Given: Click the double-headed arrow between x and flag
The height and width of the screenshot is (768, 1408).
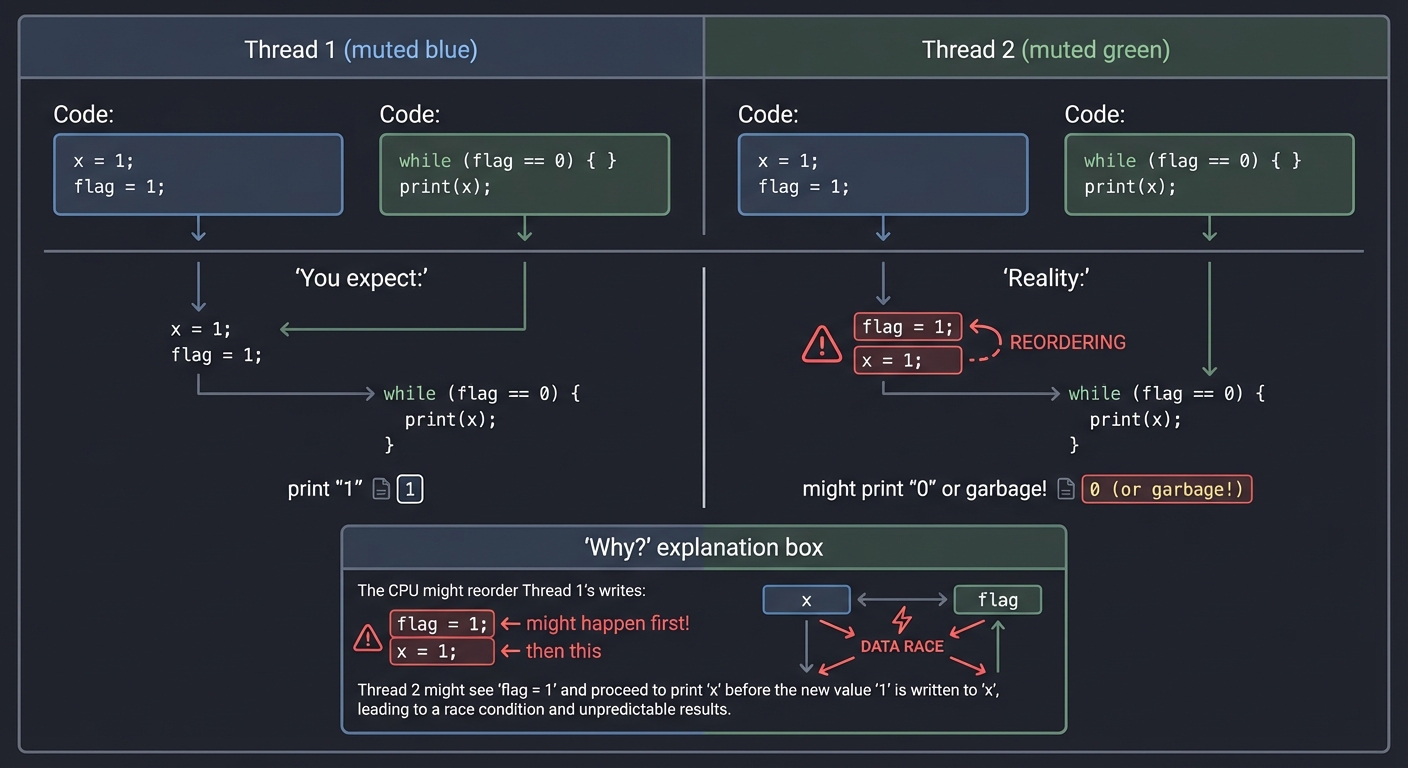Looking at the screenshot, I should tap(902, 599).
